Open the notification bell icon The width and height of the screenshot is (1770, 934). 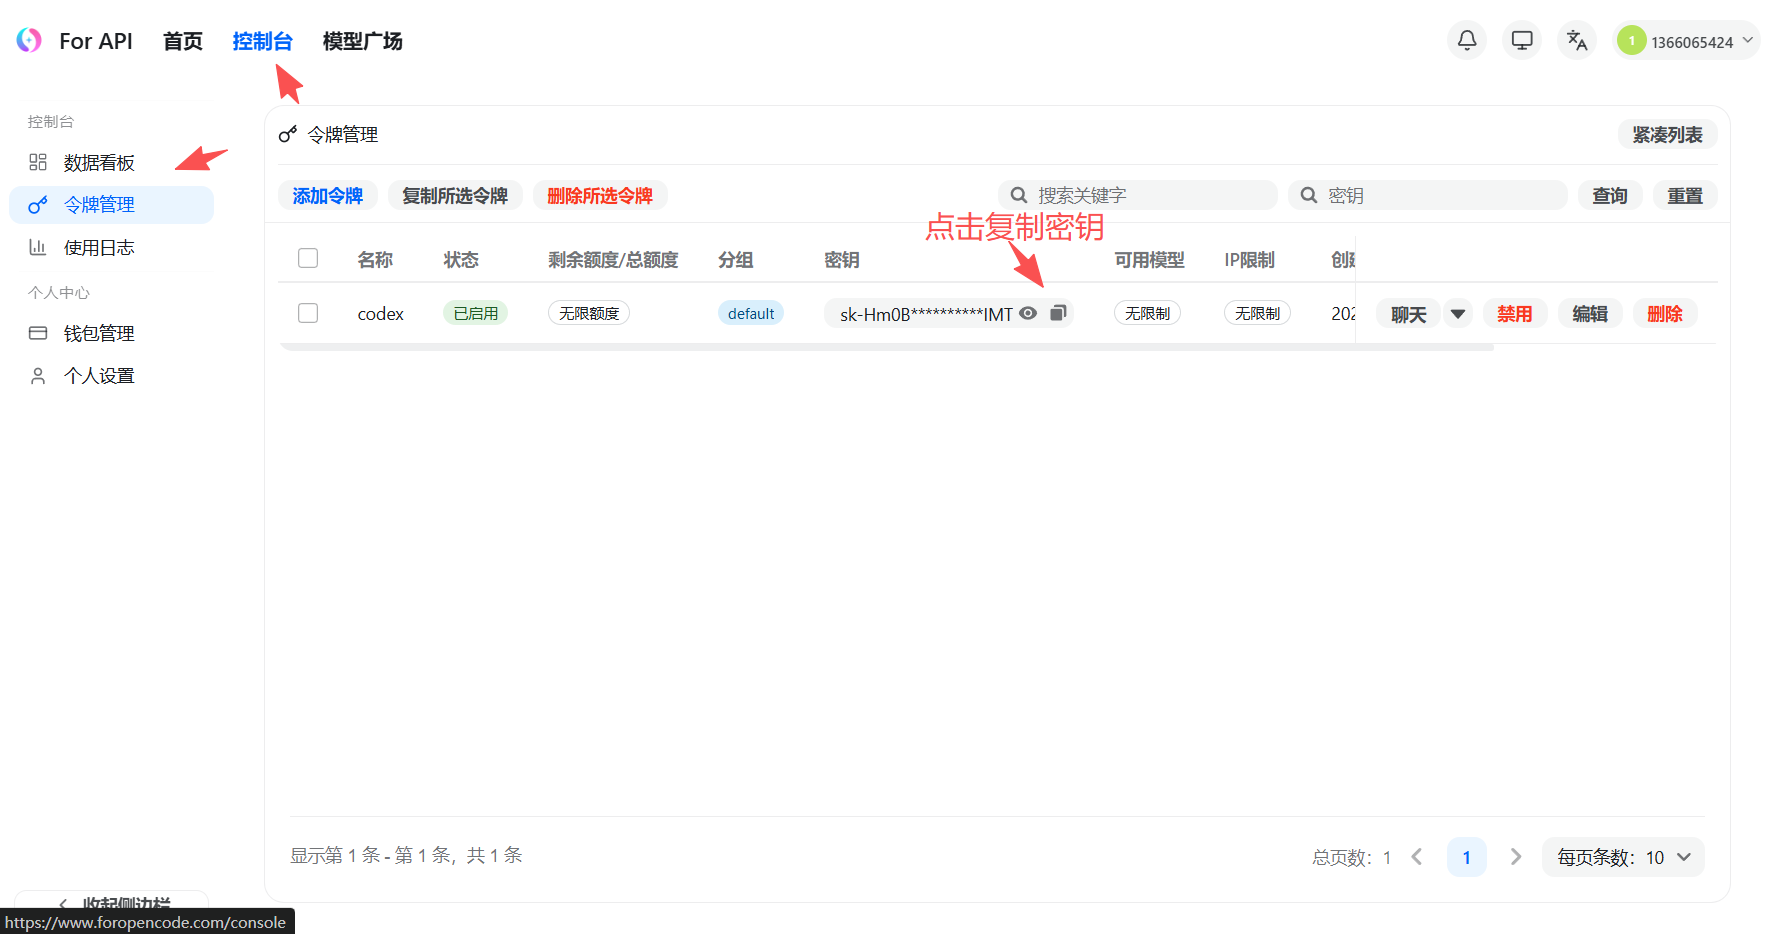(x=1466, y=40)
